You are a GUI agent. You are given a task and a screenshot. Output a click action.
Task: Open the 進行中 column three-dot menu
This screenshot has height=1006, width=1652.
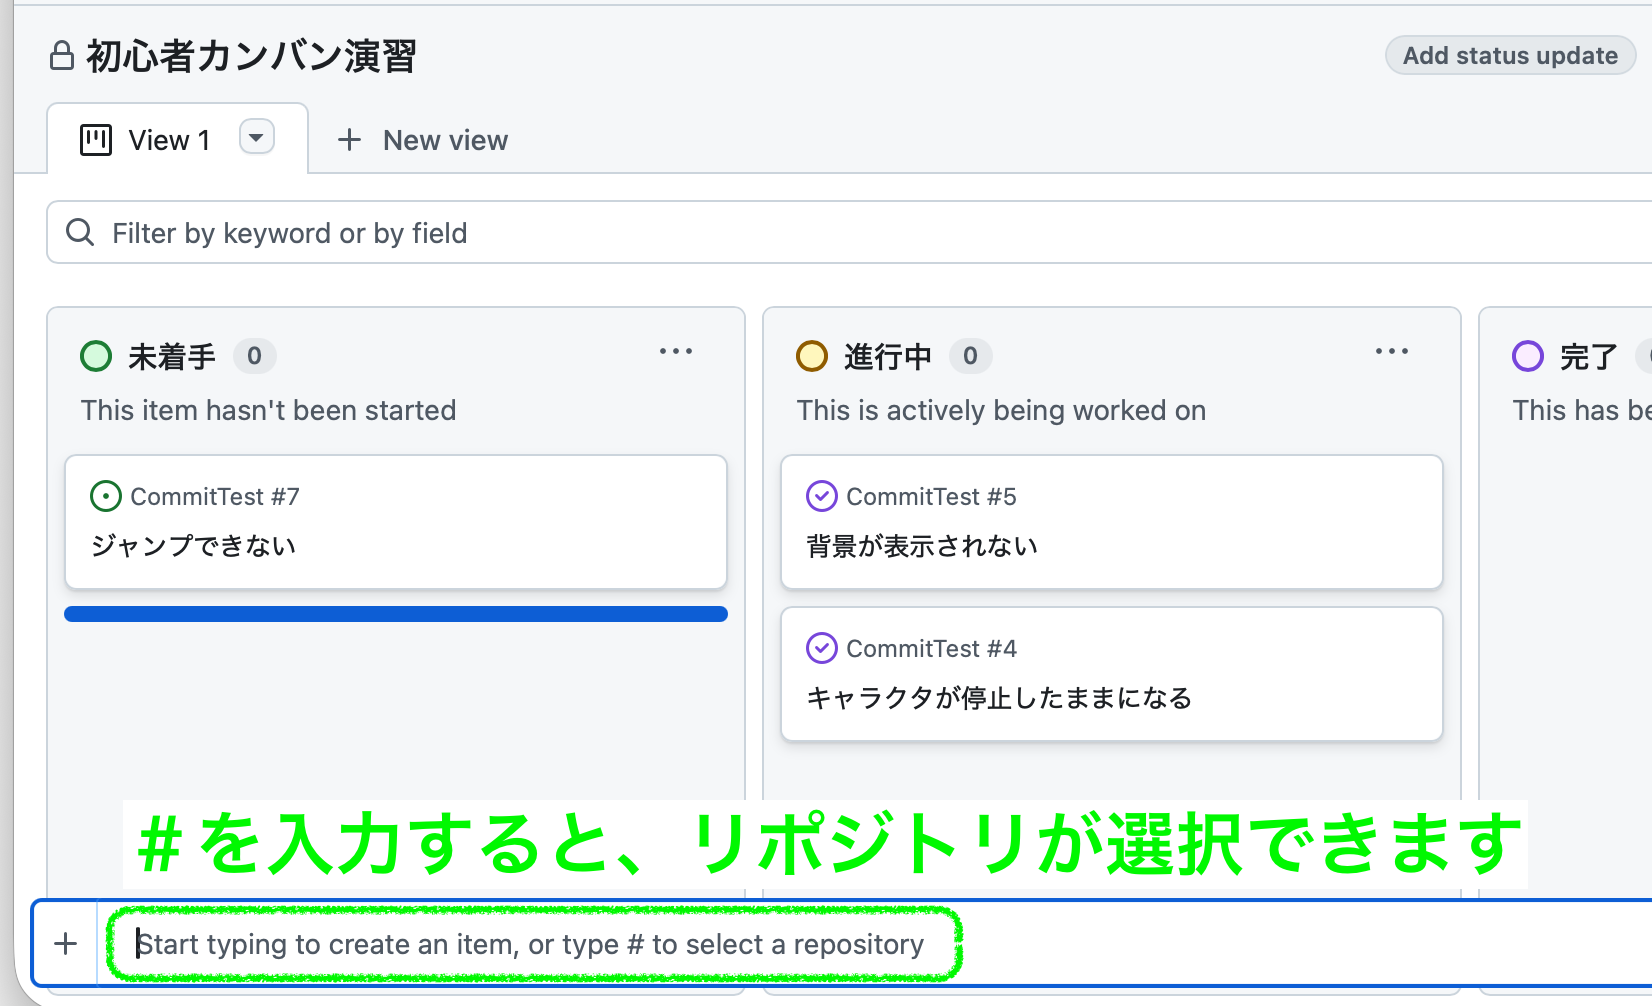[x=1391, y=352]
